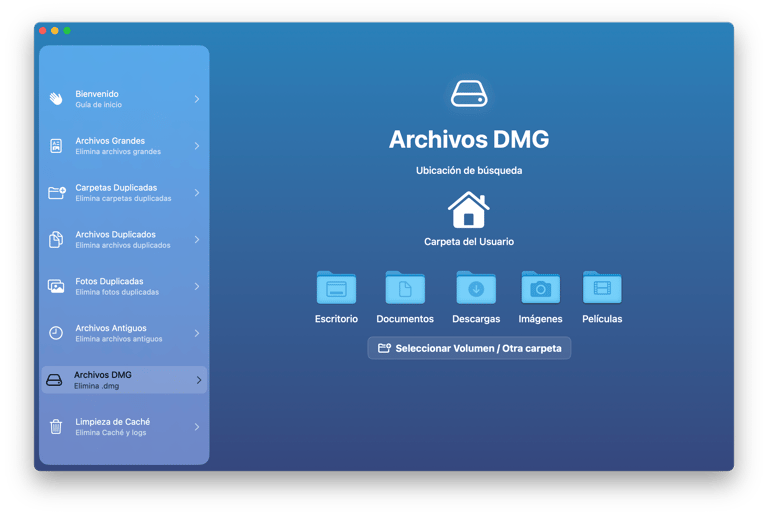Select the Imágenes folder icon
Image resolution: width=768 pixels, height=515 pixels.
tap(540, 287)
